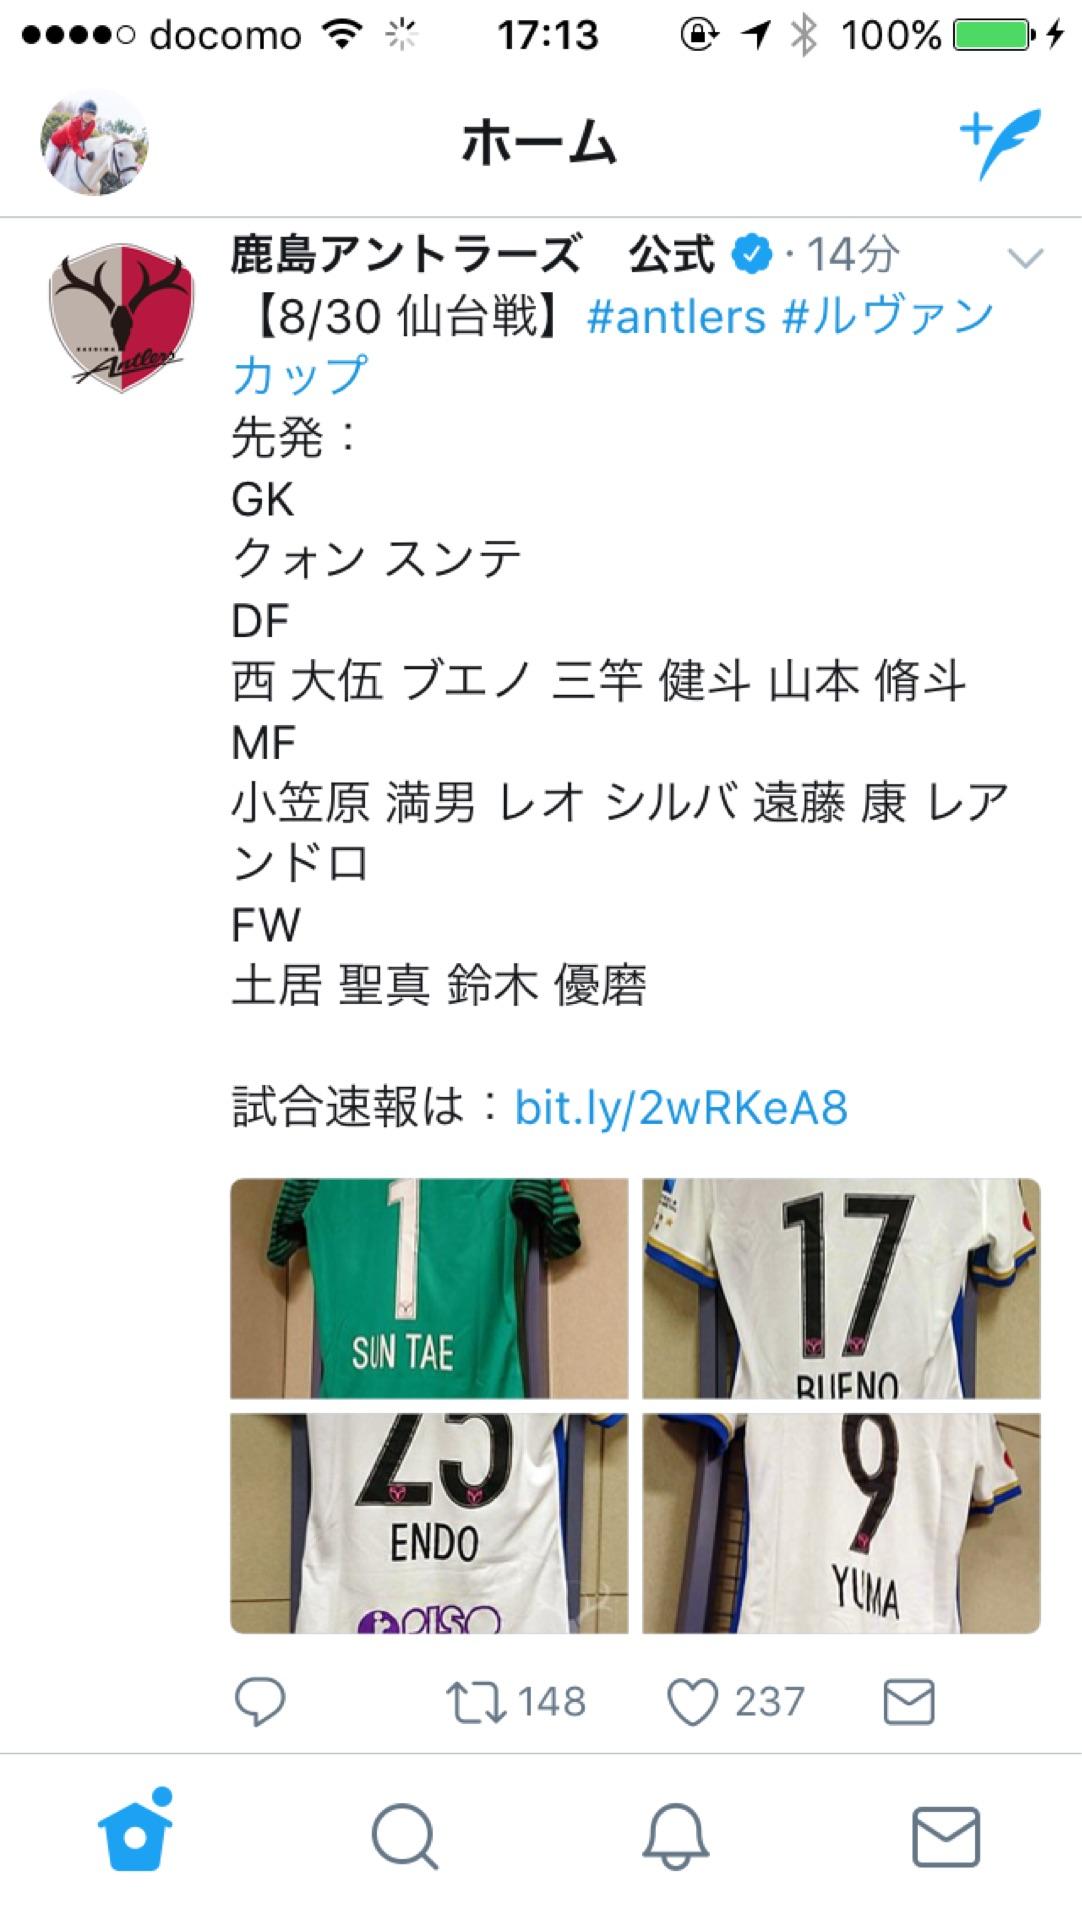Tap the compose new tweet feather icon
This screenshot has width=1082, height=1920.
coord(1000,143)
